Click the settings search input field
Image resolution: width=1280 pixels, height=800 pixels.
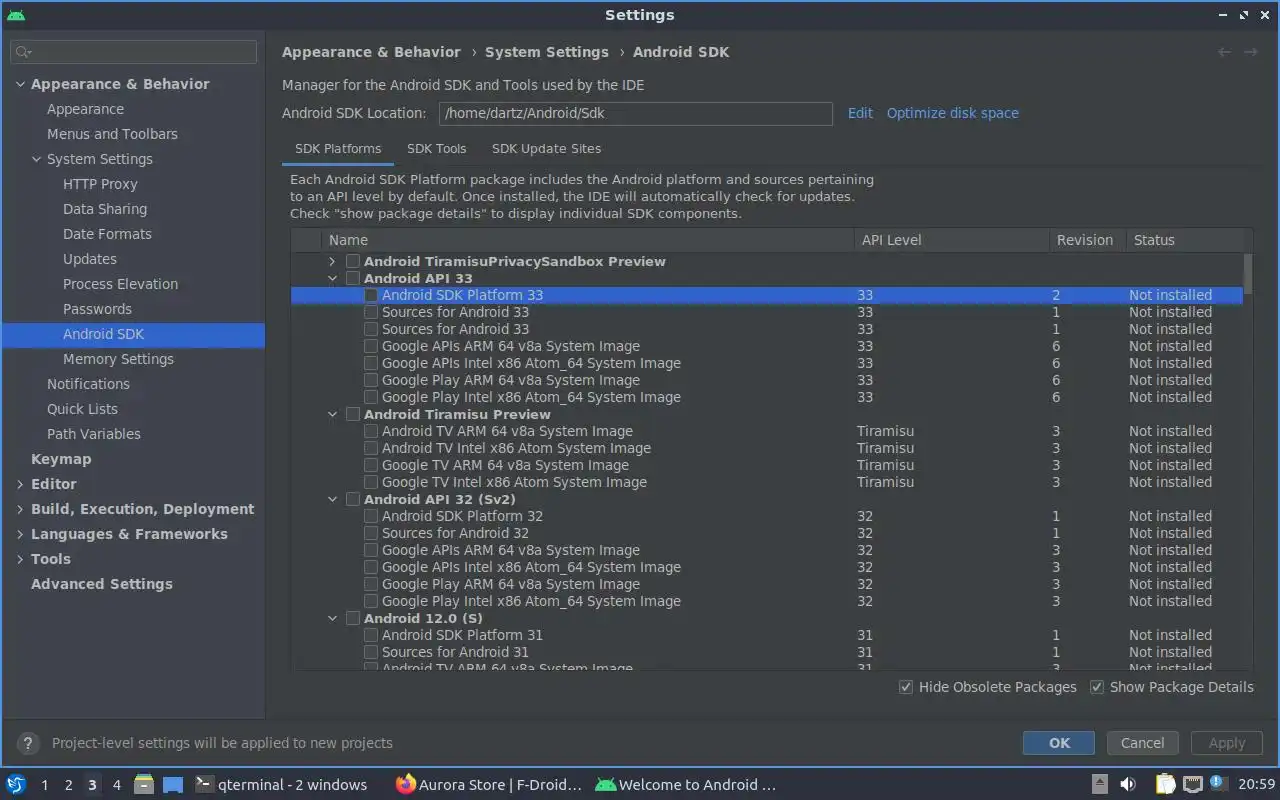(x=134, y=52)
